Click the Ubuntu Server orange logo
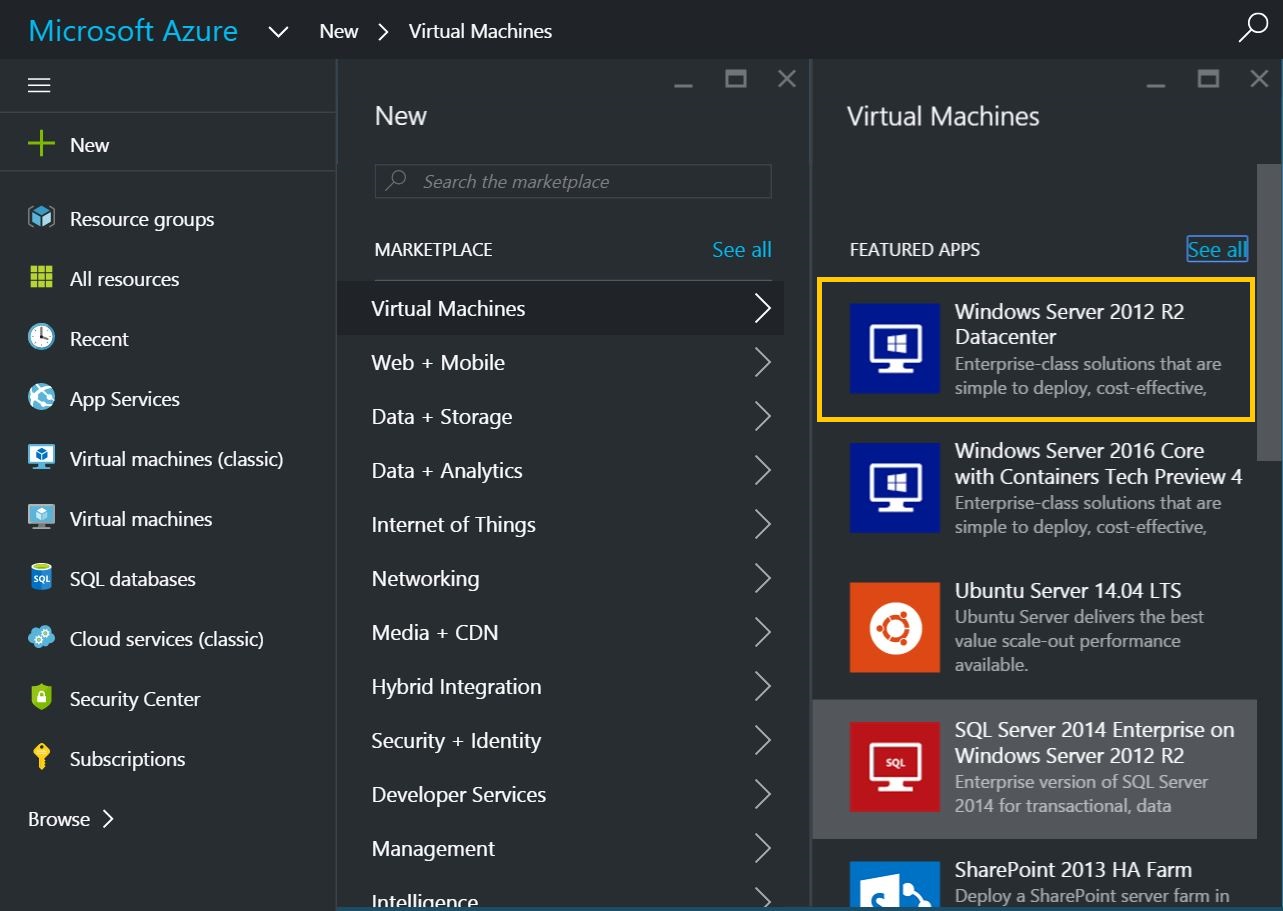 (x=894, y=627)
